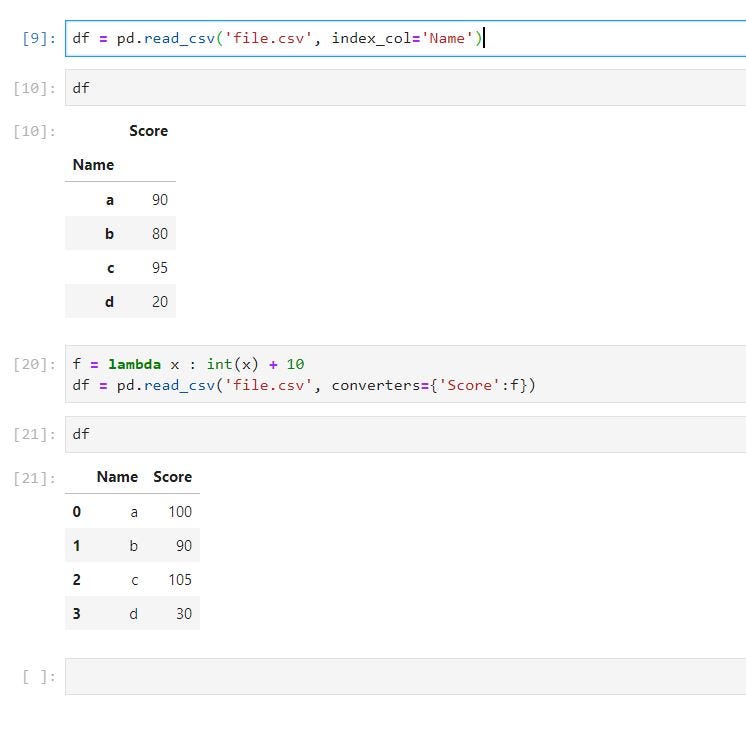Image resolution: width=746 pixels, height=737 pixels.
Task: Click the value 100 in the second table
Action: tap(180, 512)
